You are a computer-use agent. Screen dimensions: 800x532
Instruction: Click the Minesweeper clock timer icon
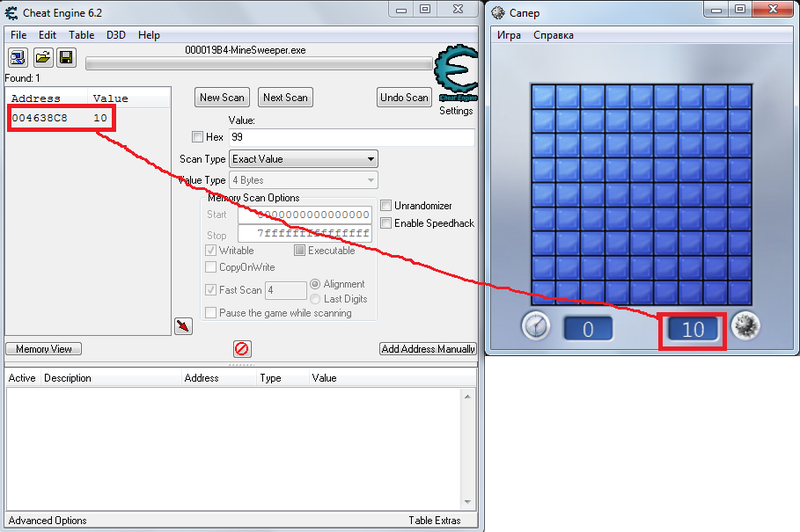(x=536, y=326)
